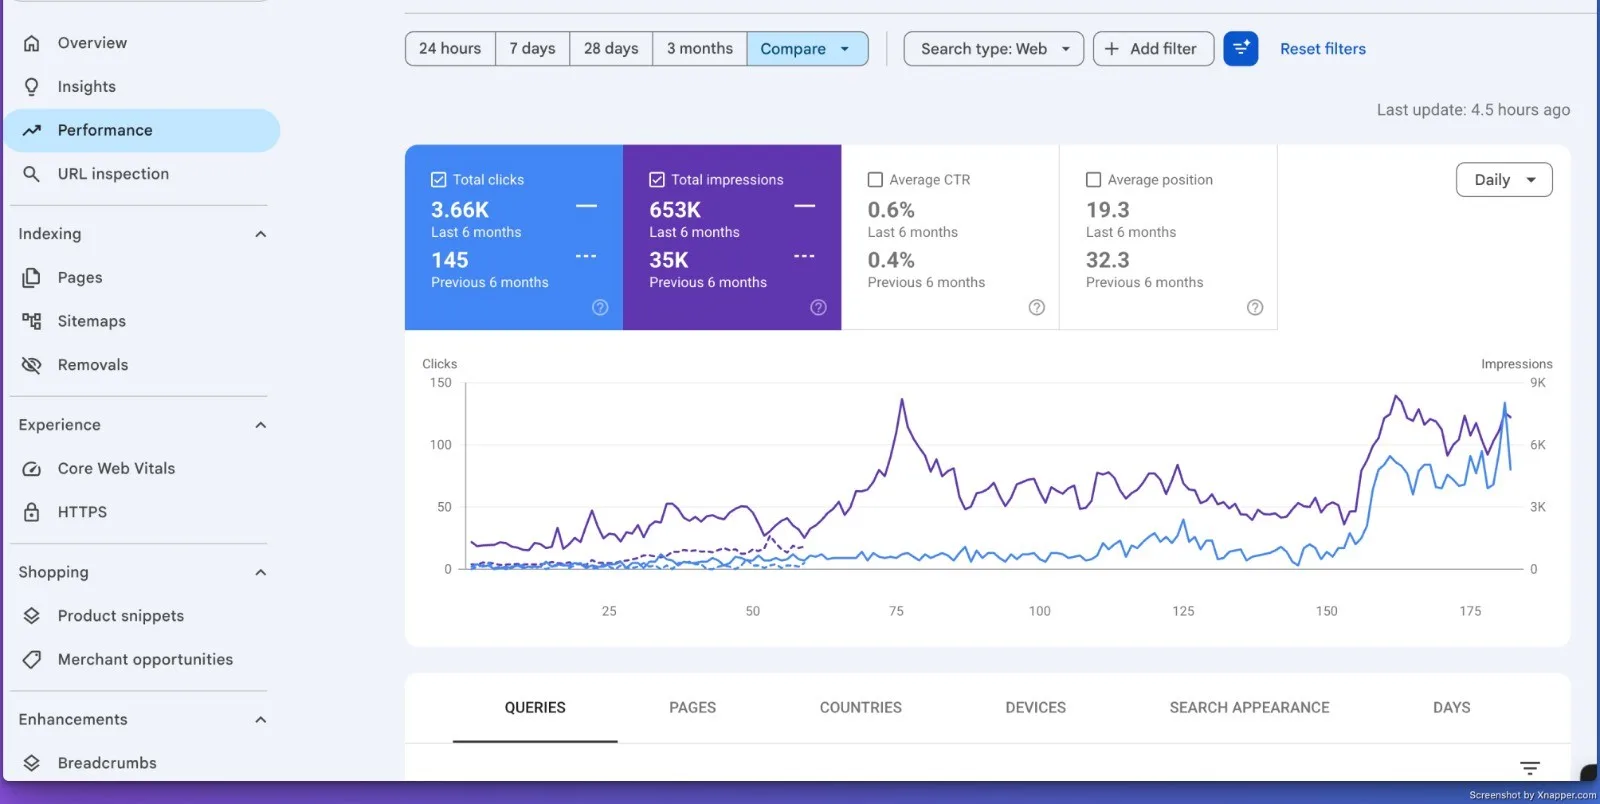The height and width of the screenshot is (804, 1600).
Task: Enable the Average CTR checkbox
Action: pyautogui.click(x=875, y=180)
